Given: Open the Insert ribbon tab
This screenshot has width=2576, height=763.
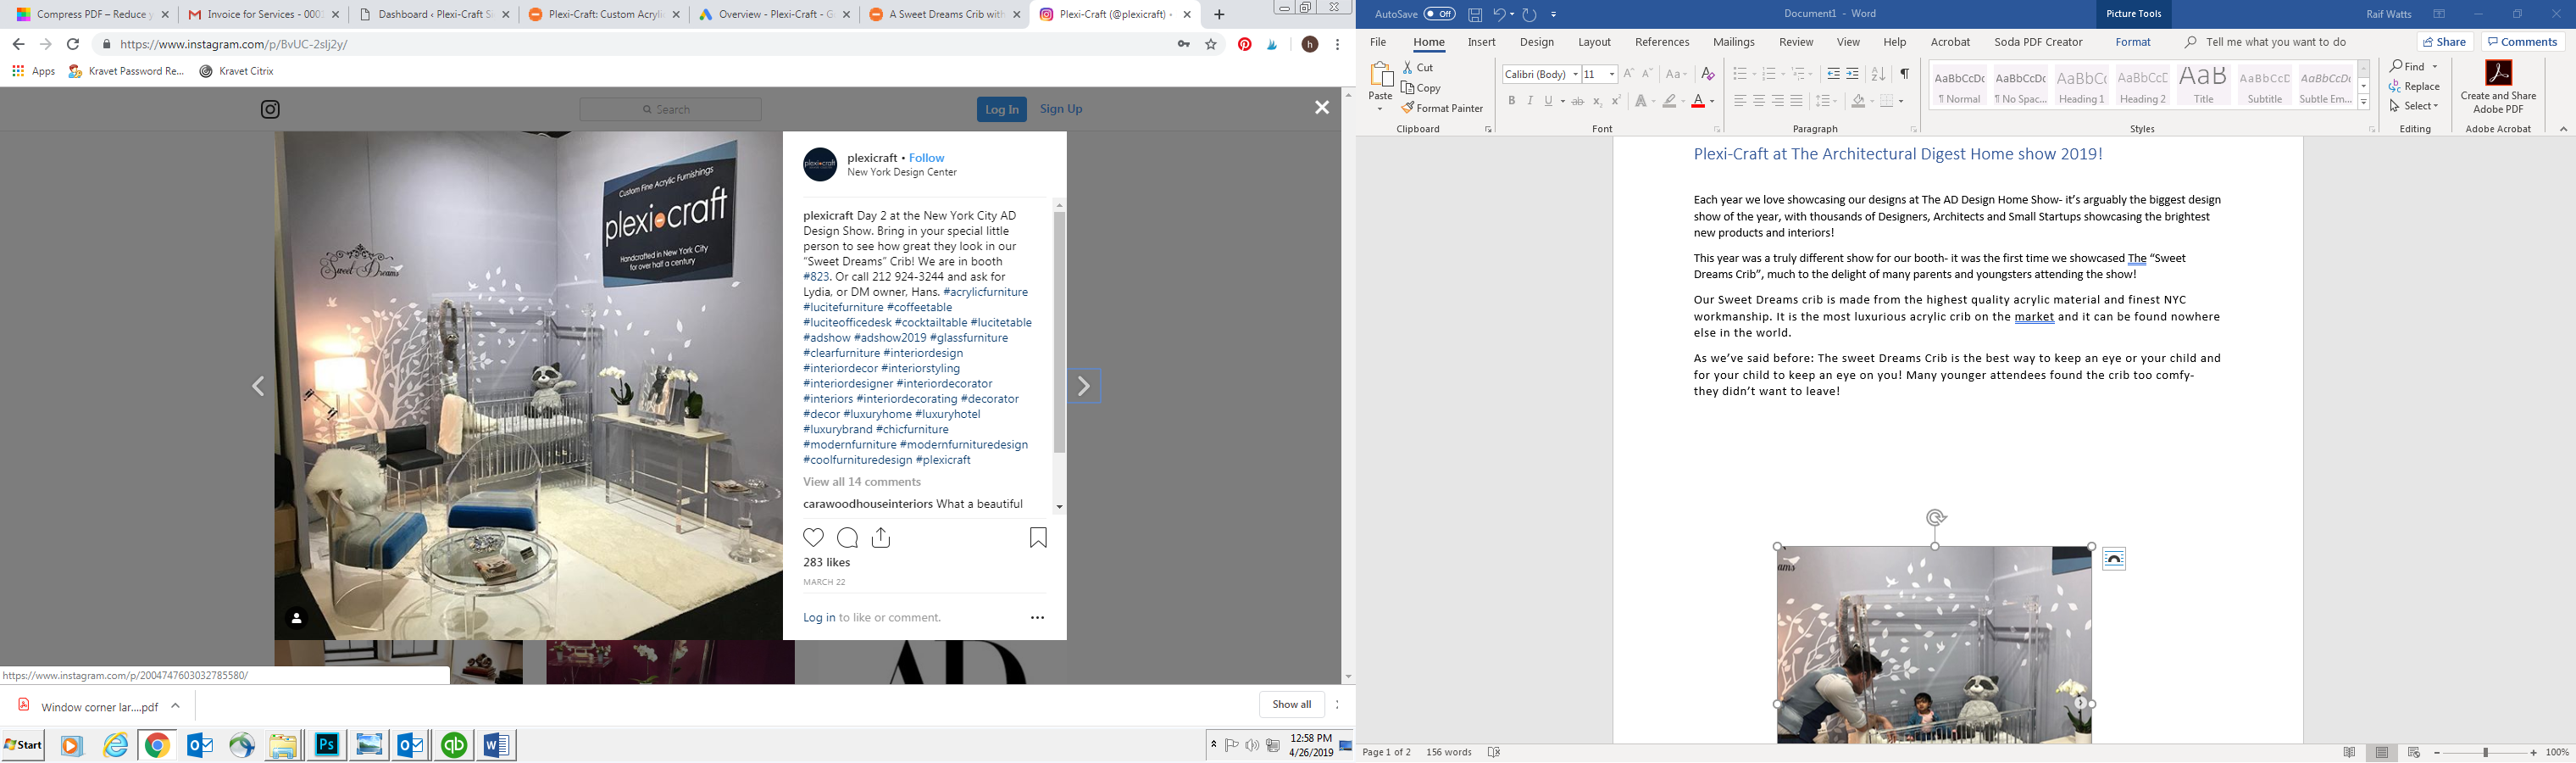Looking at the screenshot, I should (x=1481, y=42).
